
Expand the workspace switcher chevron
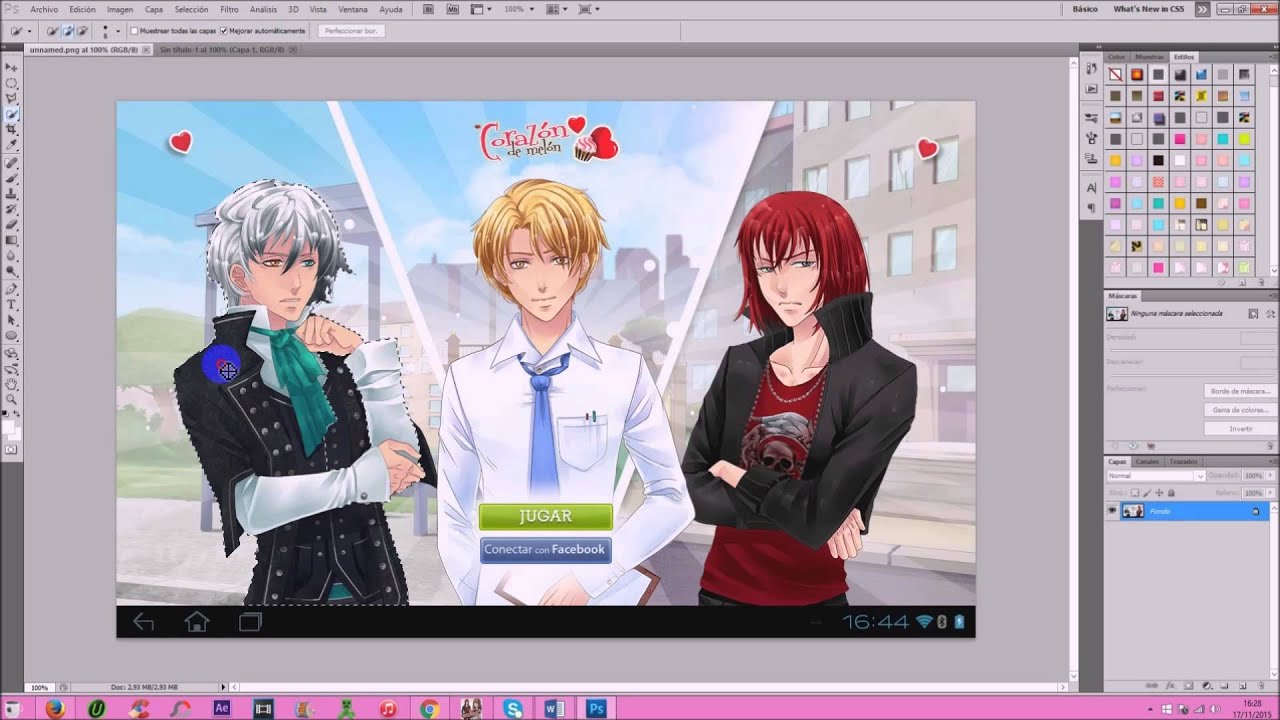[1202, 9]
